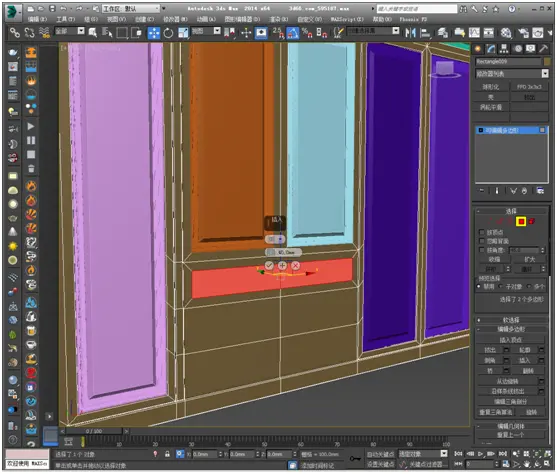Screen dimensions: 557x474
Task: Click the Element sub-object level icon
Action: [531, 221]
